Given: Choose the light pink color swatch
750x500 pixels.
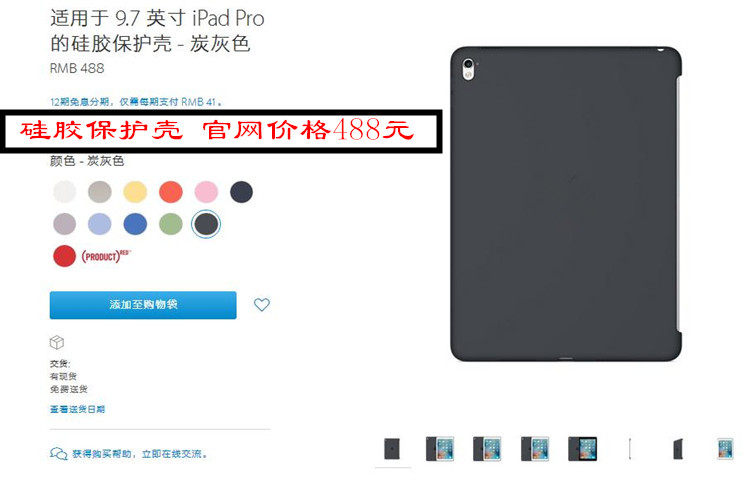Looking at the screenshot, I should (x=206, y=192).
